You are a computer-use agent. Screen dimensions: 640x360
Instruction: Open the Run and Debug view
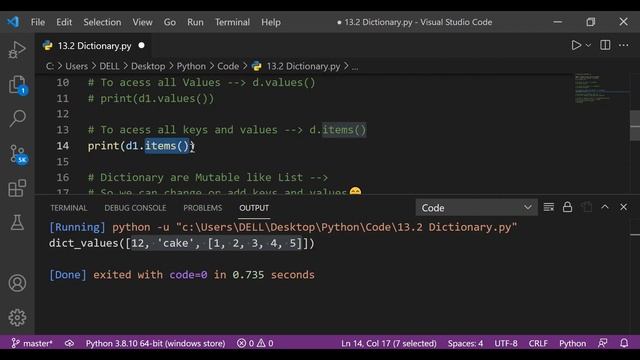(x=17, y=50)
